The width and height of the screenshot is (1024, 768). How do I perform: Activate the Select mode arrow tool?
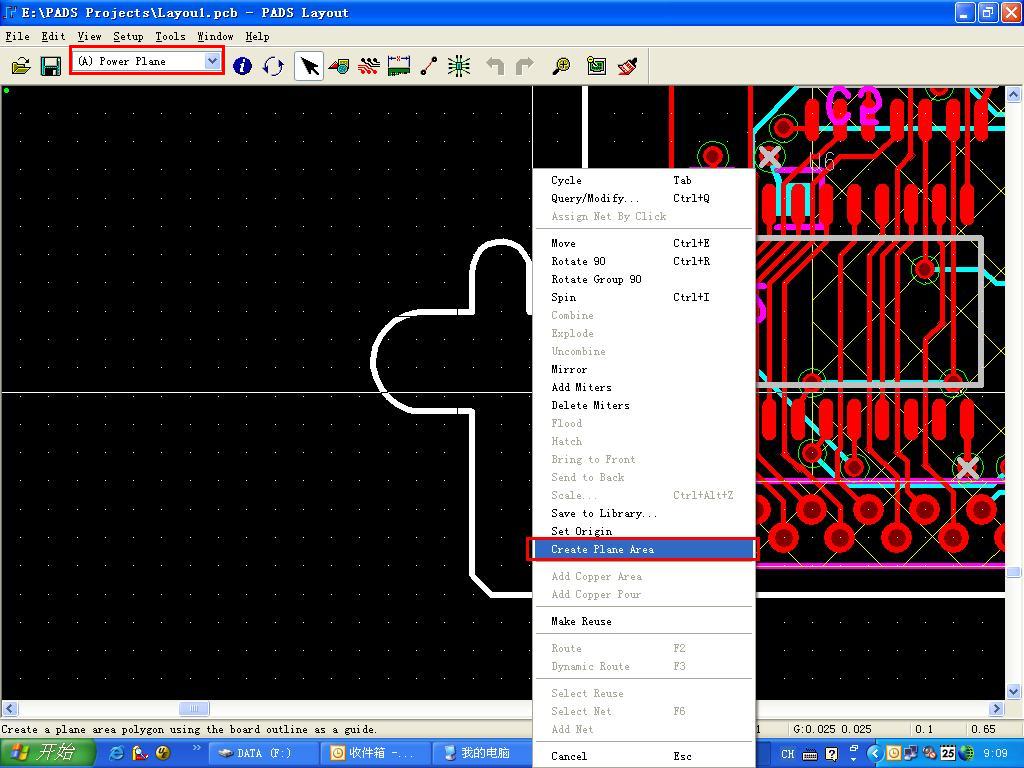309,66
